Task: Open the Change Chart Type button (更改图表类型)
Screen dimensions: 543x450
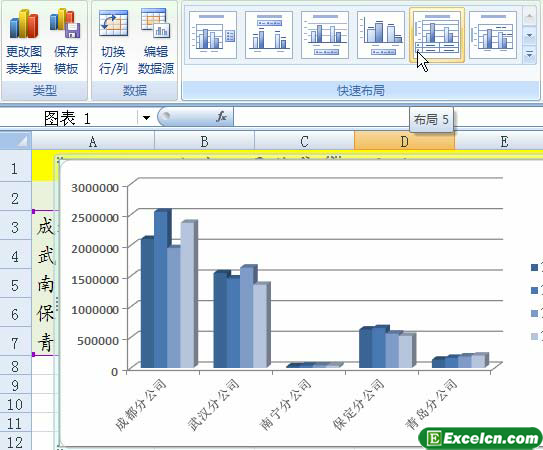Action: [x=24, y=42]
